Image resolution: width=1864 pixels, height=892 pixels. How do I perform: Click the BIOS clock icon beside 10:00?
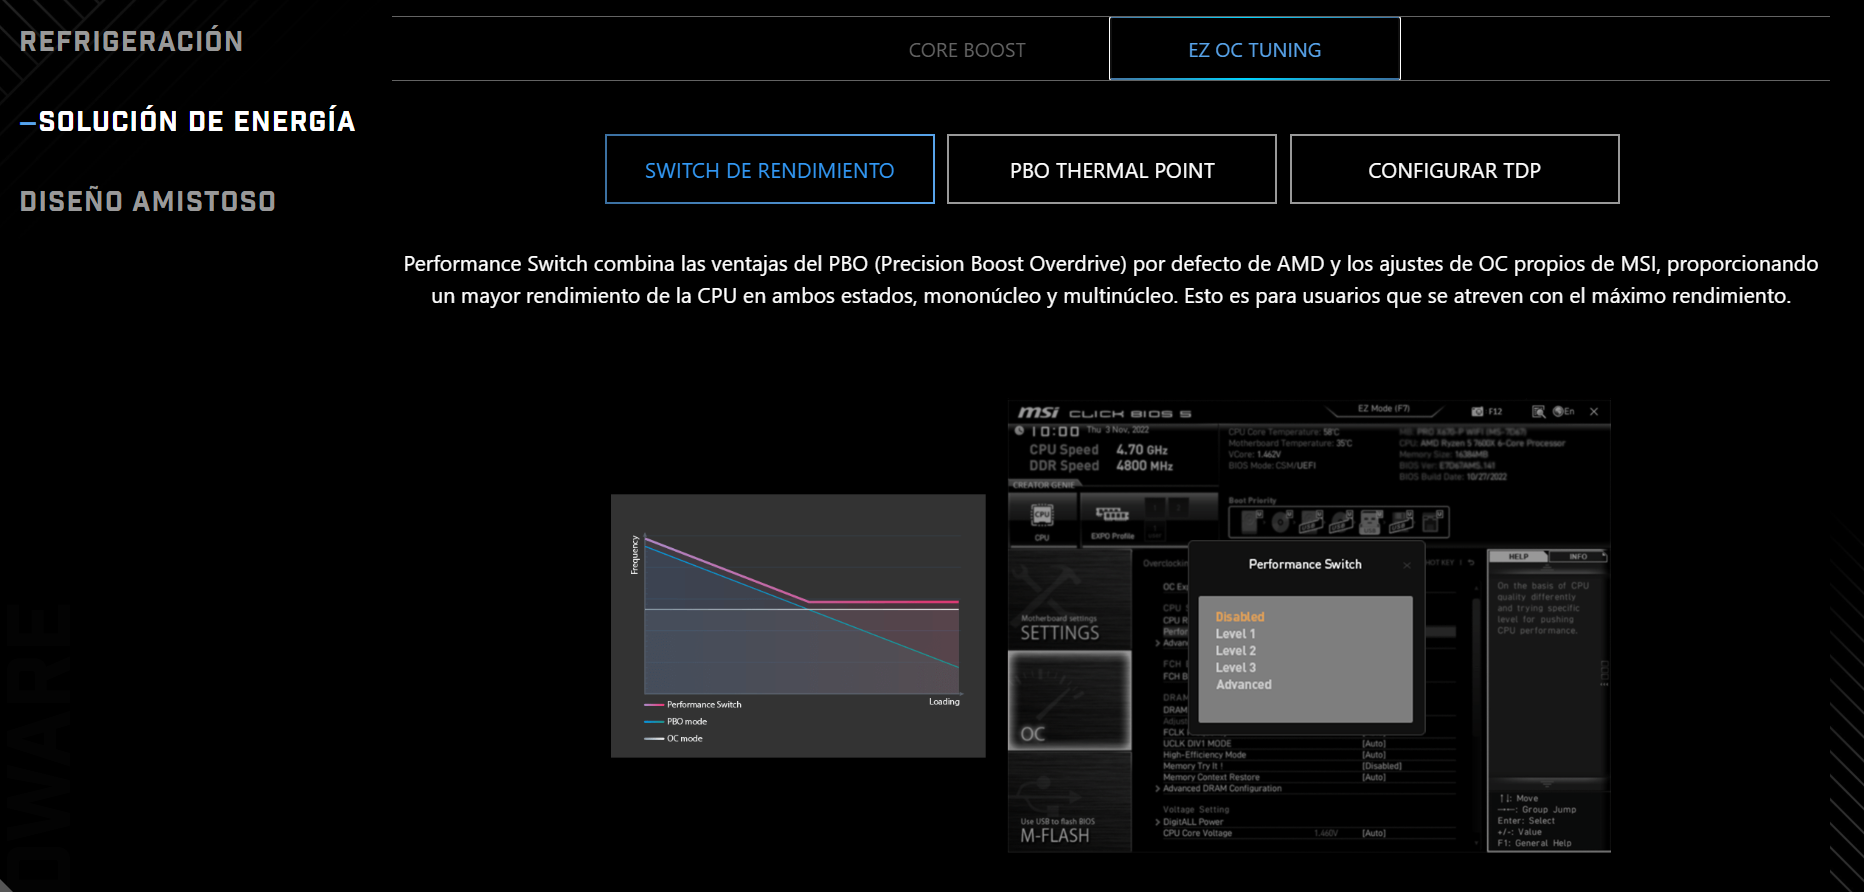(x=1019, y=431)
